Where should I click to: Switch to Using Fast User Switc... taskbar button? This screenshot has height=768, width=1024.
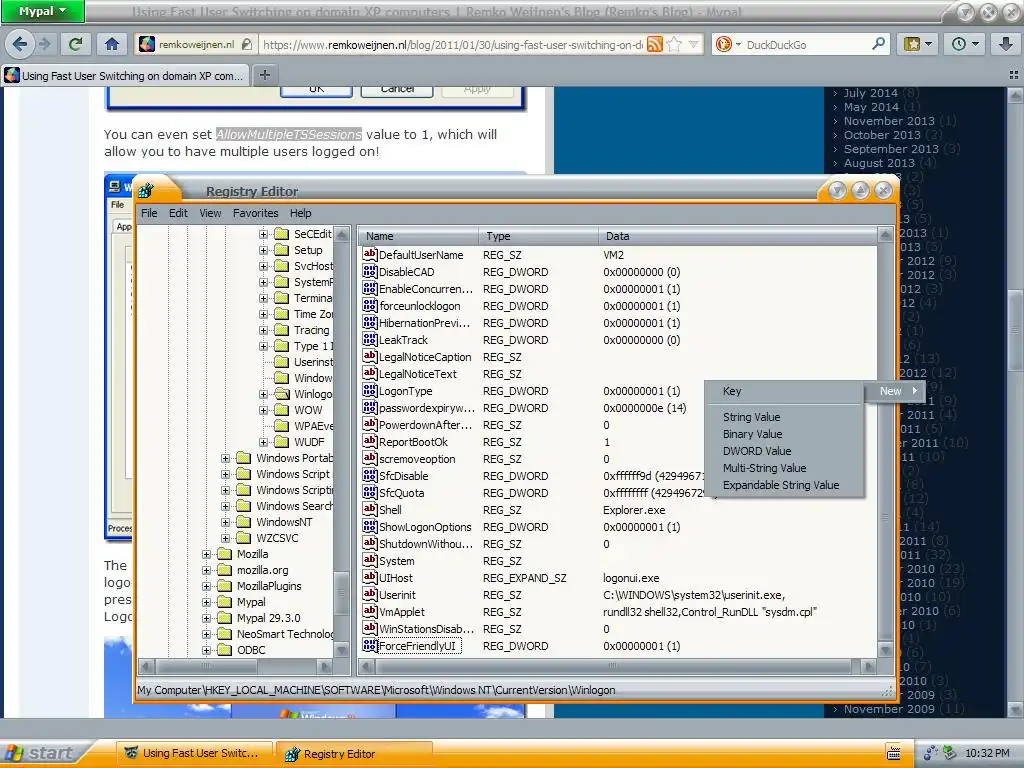tap(194, 753)
